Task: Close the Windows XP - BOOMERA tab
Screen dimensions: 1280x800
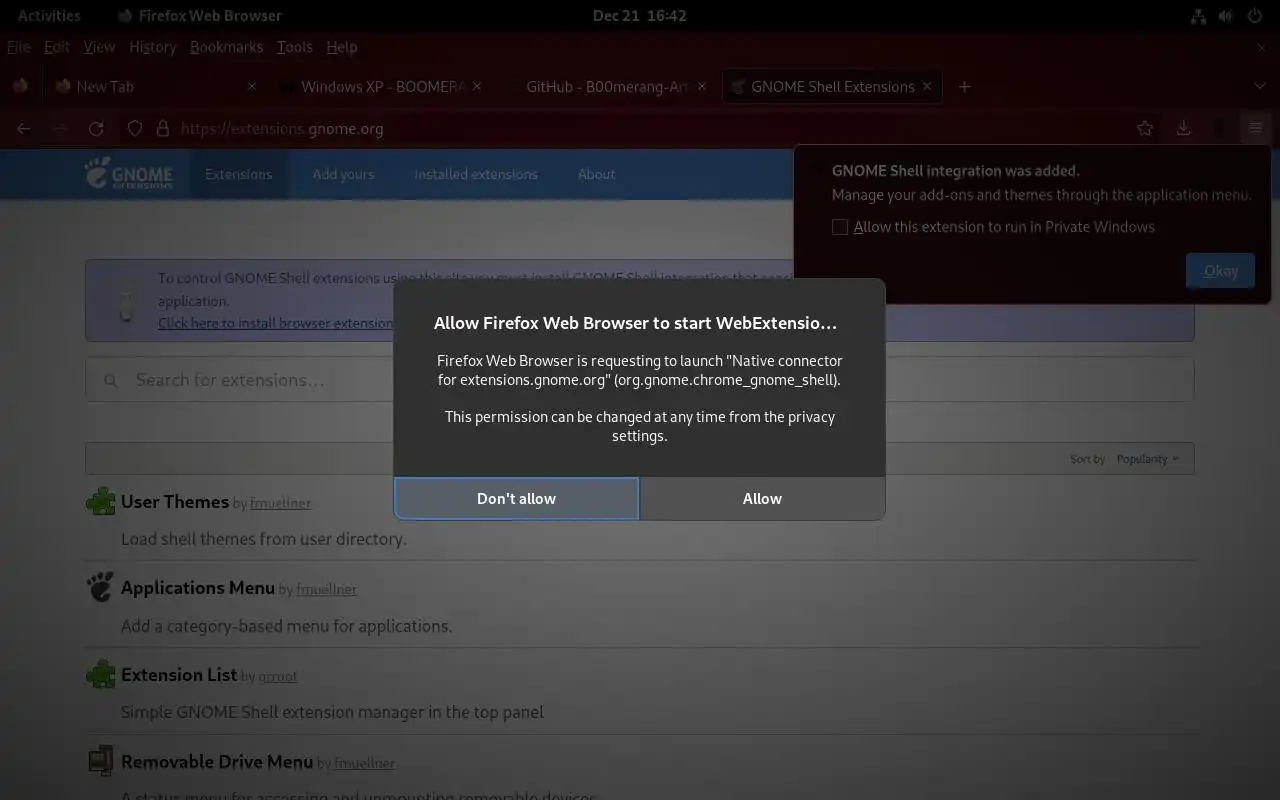Action: pyautogui.click(x=477, y=87)
